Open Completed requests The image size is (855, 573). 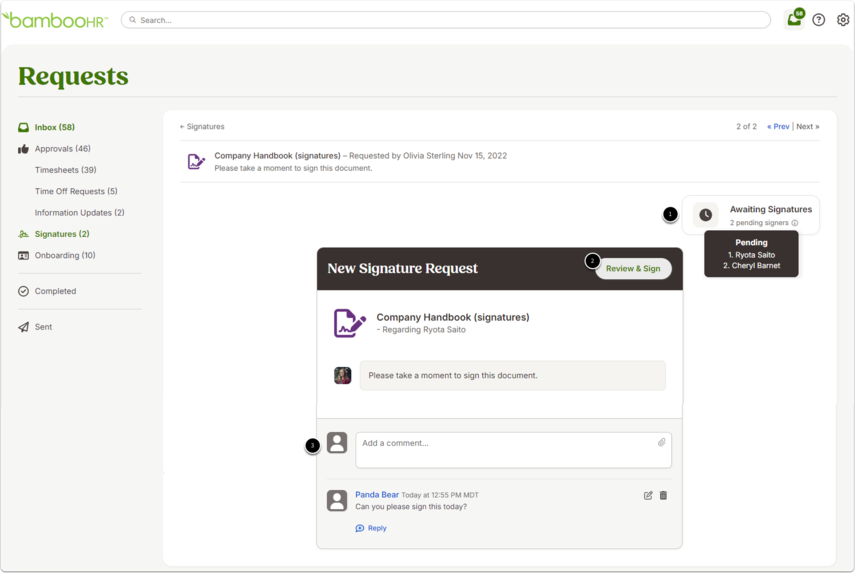pos(56,291)
